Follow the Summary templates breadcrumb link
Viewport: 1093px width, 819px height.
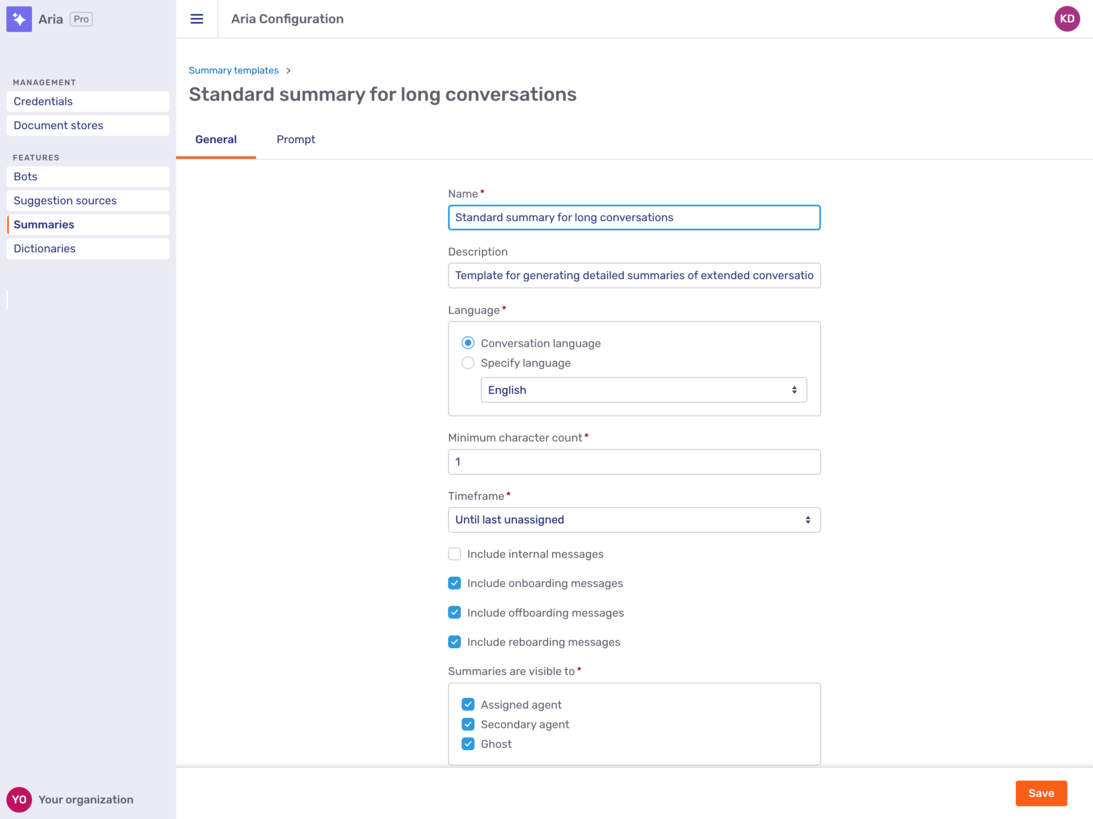click(x=234, y=71)
